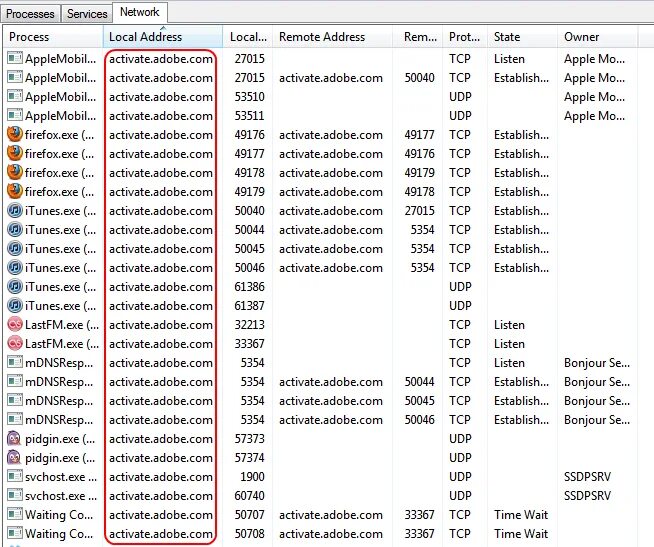Click iTunes icon on port 61386 row
This screenshot has height=547, width=654.
pyautogui.click(x=15, y=286)
